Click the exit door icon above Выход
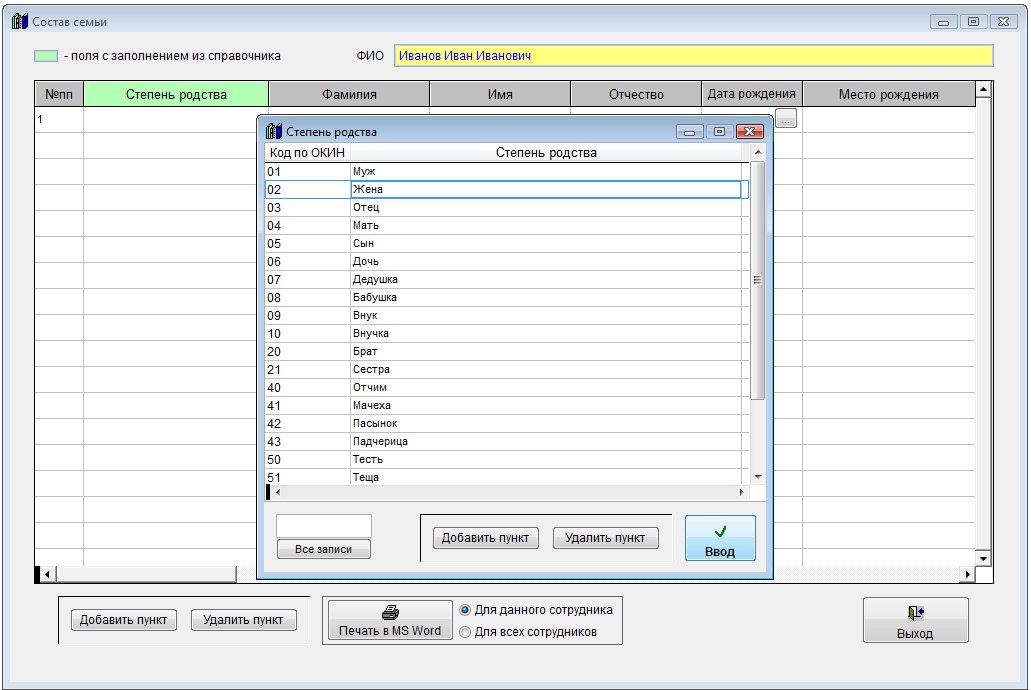 (x=915, y=613)
